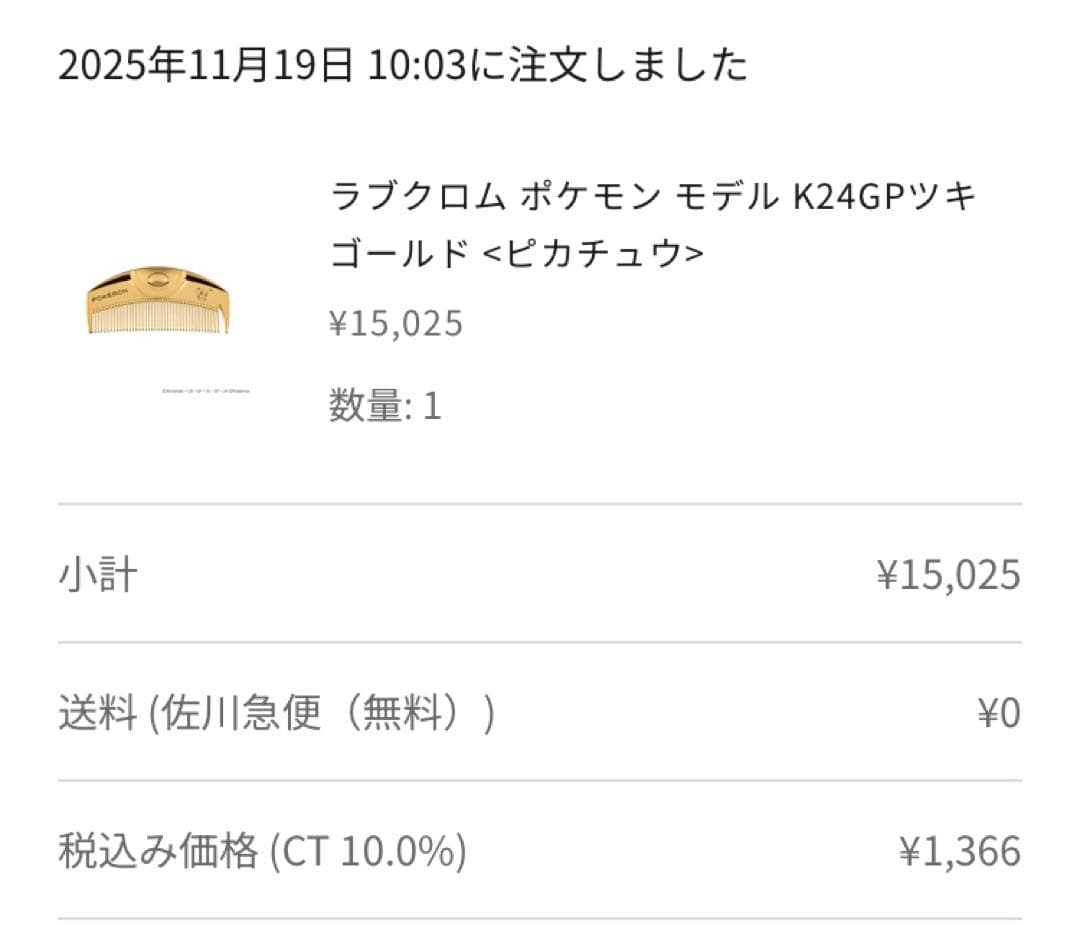Click the ¥15,025 item price below the product name

tap(396, 323)
